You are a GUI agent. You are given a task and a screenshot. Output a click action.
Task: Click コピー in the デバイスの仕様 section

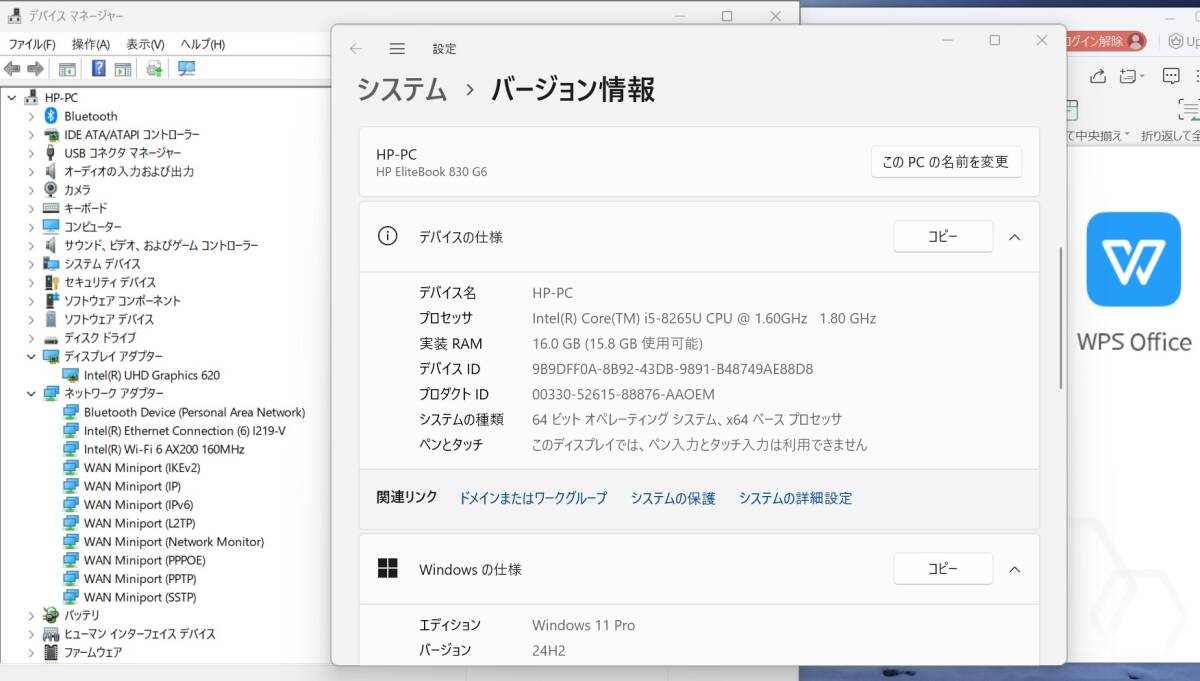tap(943, 236)
